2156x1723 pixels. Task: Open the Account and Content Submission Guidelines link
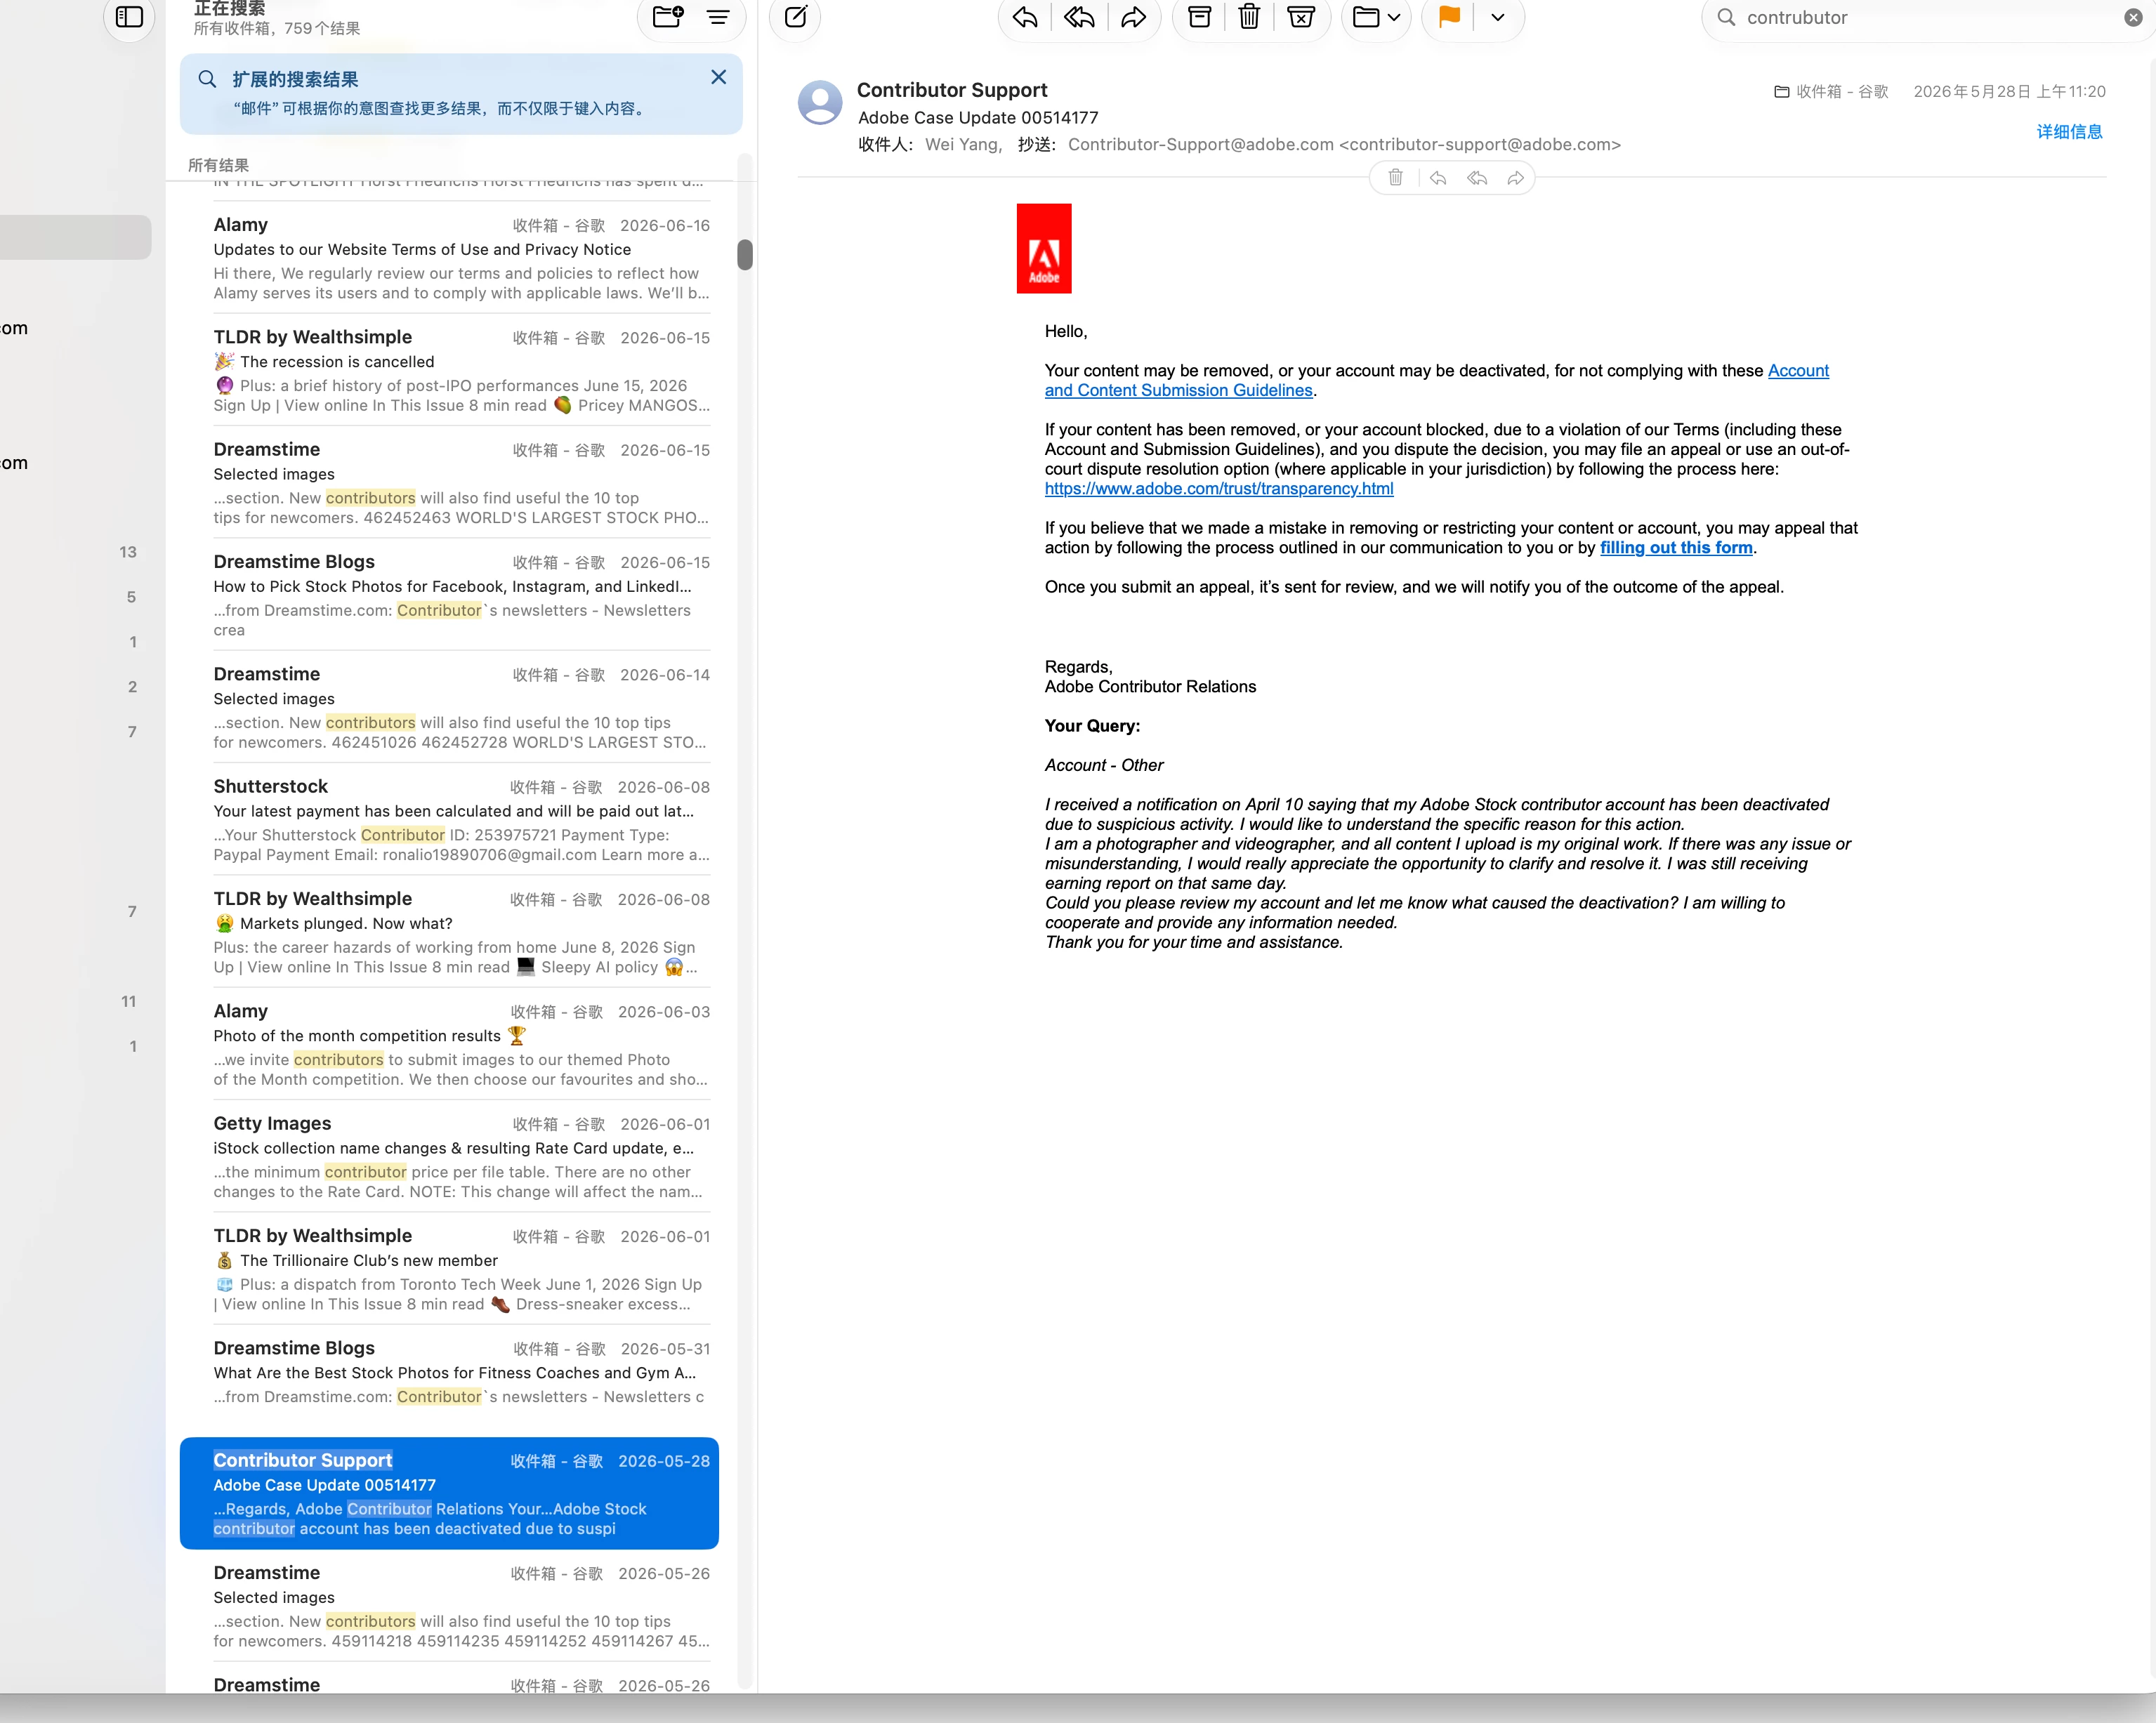1437,380
